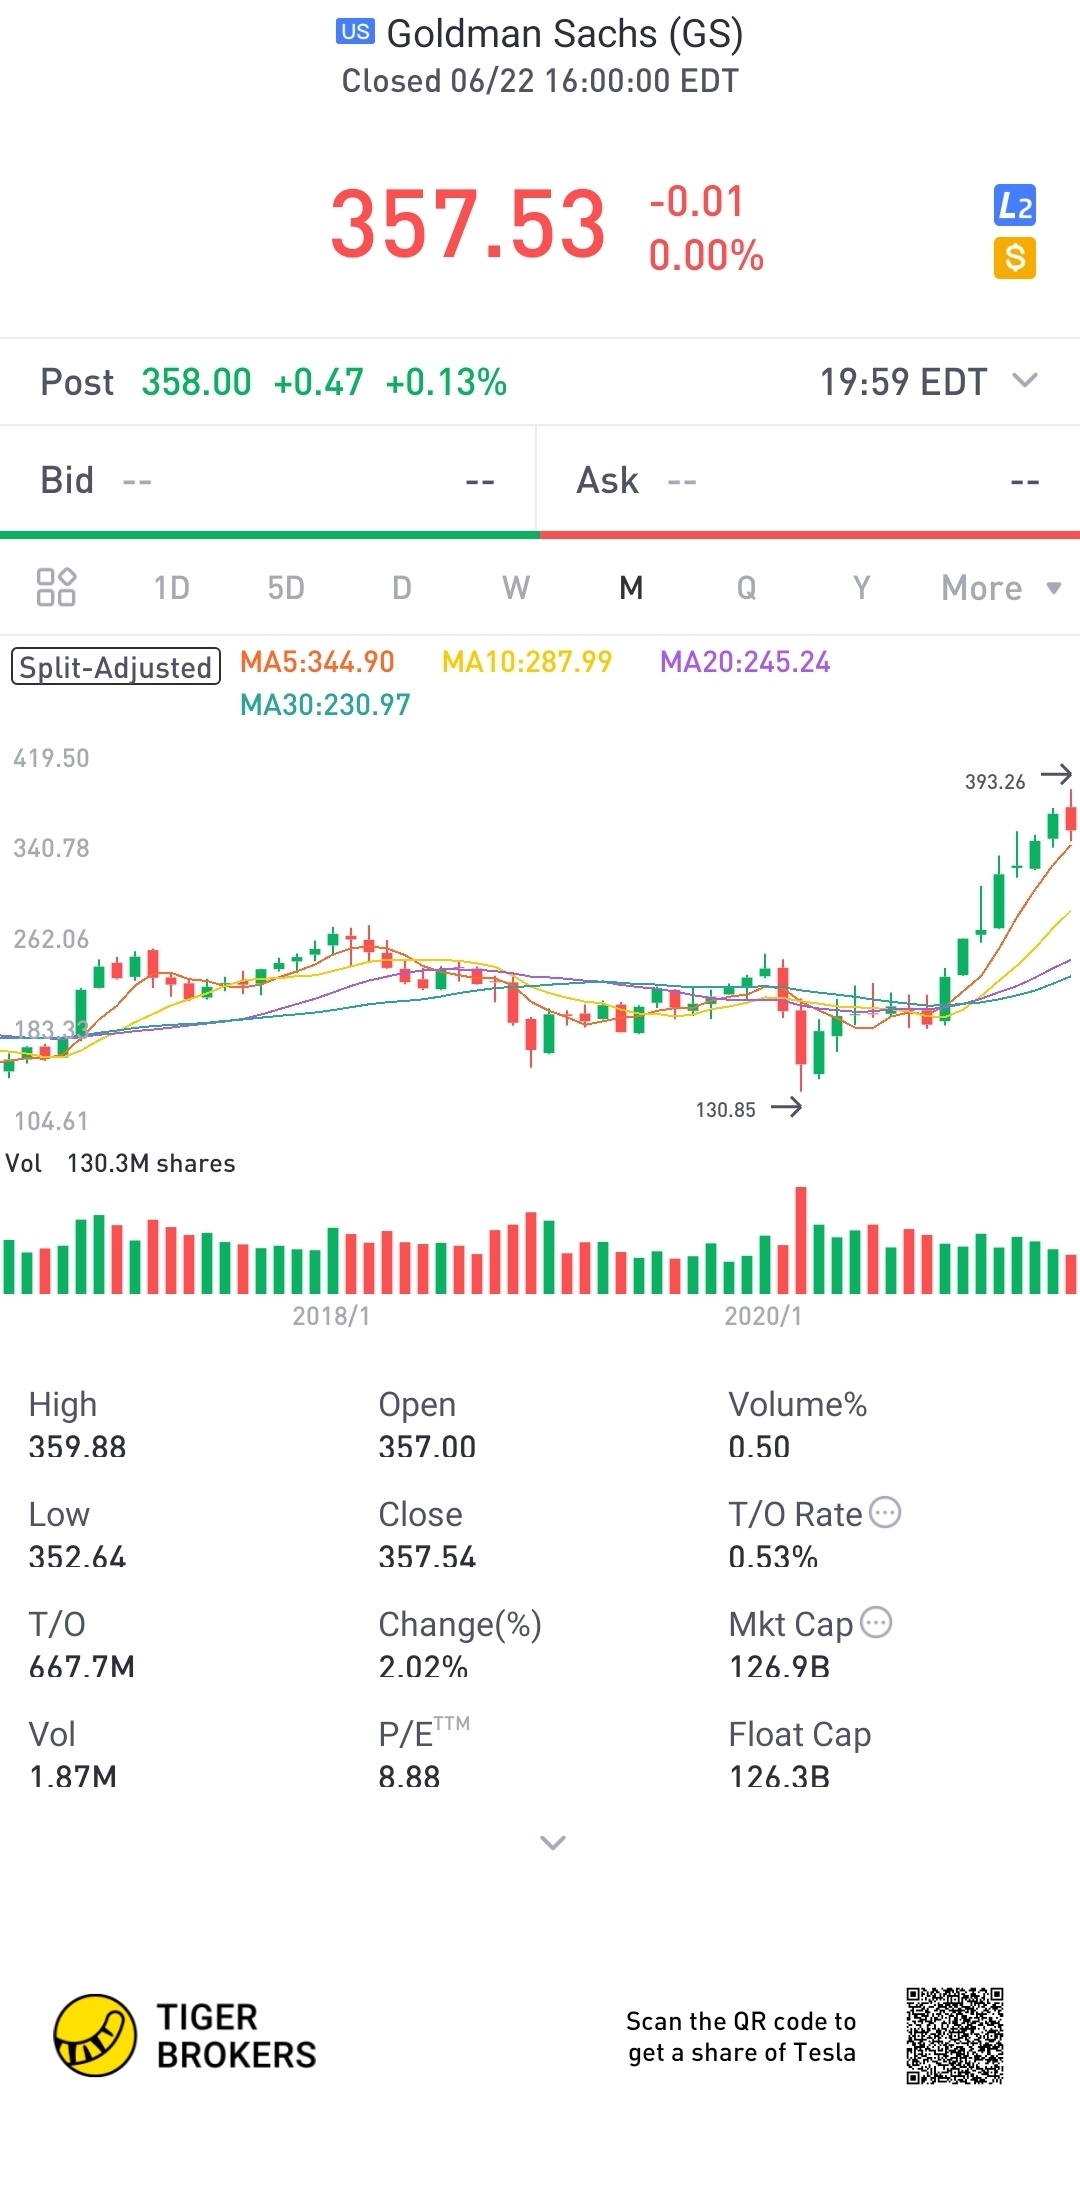
Task: Click the Mkt Cap info icon
Action: pos(876,1622)
